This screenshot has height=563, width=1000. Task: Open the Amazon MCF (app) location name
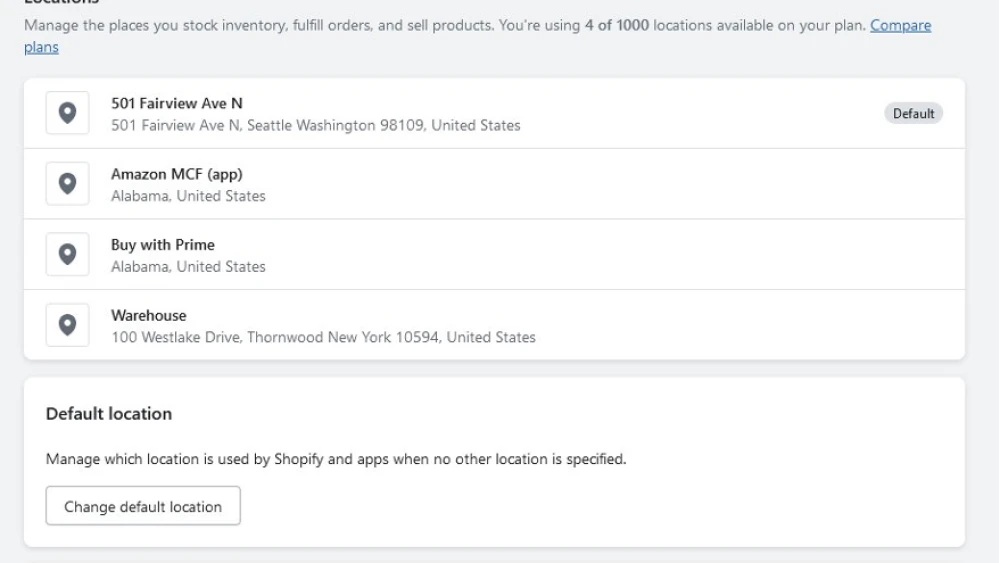point(176,174)
